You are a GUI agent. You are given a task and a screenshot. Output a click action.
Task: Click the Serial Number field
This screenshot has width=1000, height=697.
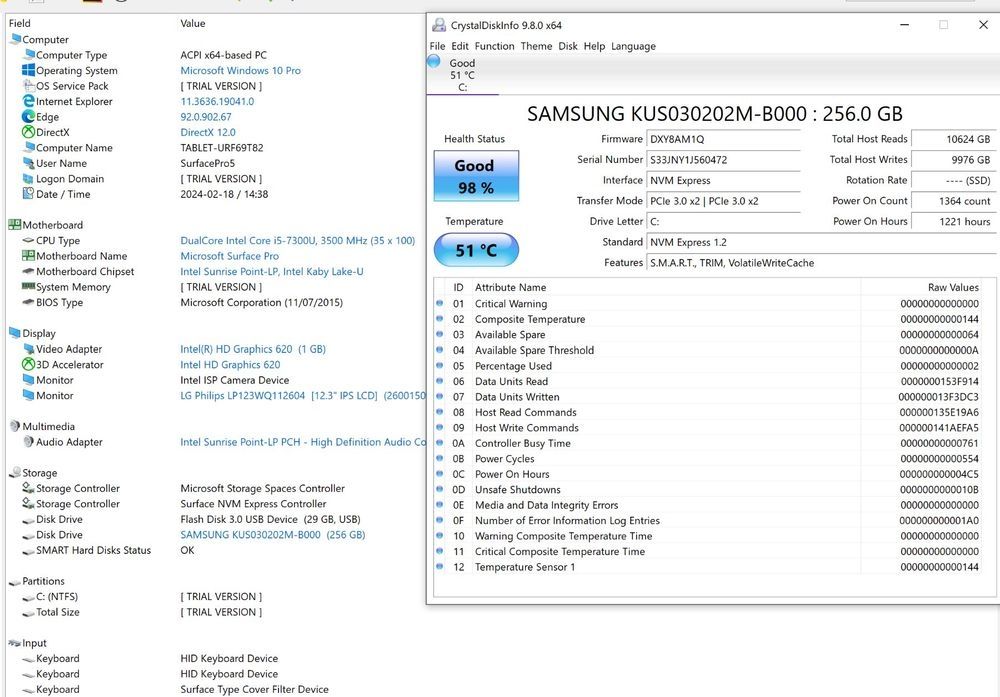[723, 159]
